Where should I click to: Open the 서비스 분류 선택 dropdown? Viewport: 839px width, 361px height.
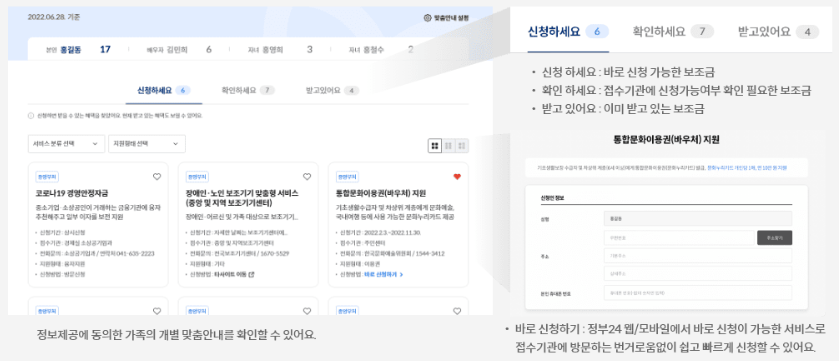pos(66,144)
